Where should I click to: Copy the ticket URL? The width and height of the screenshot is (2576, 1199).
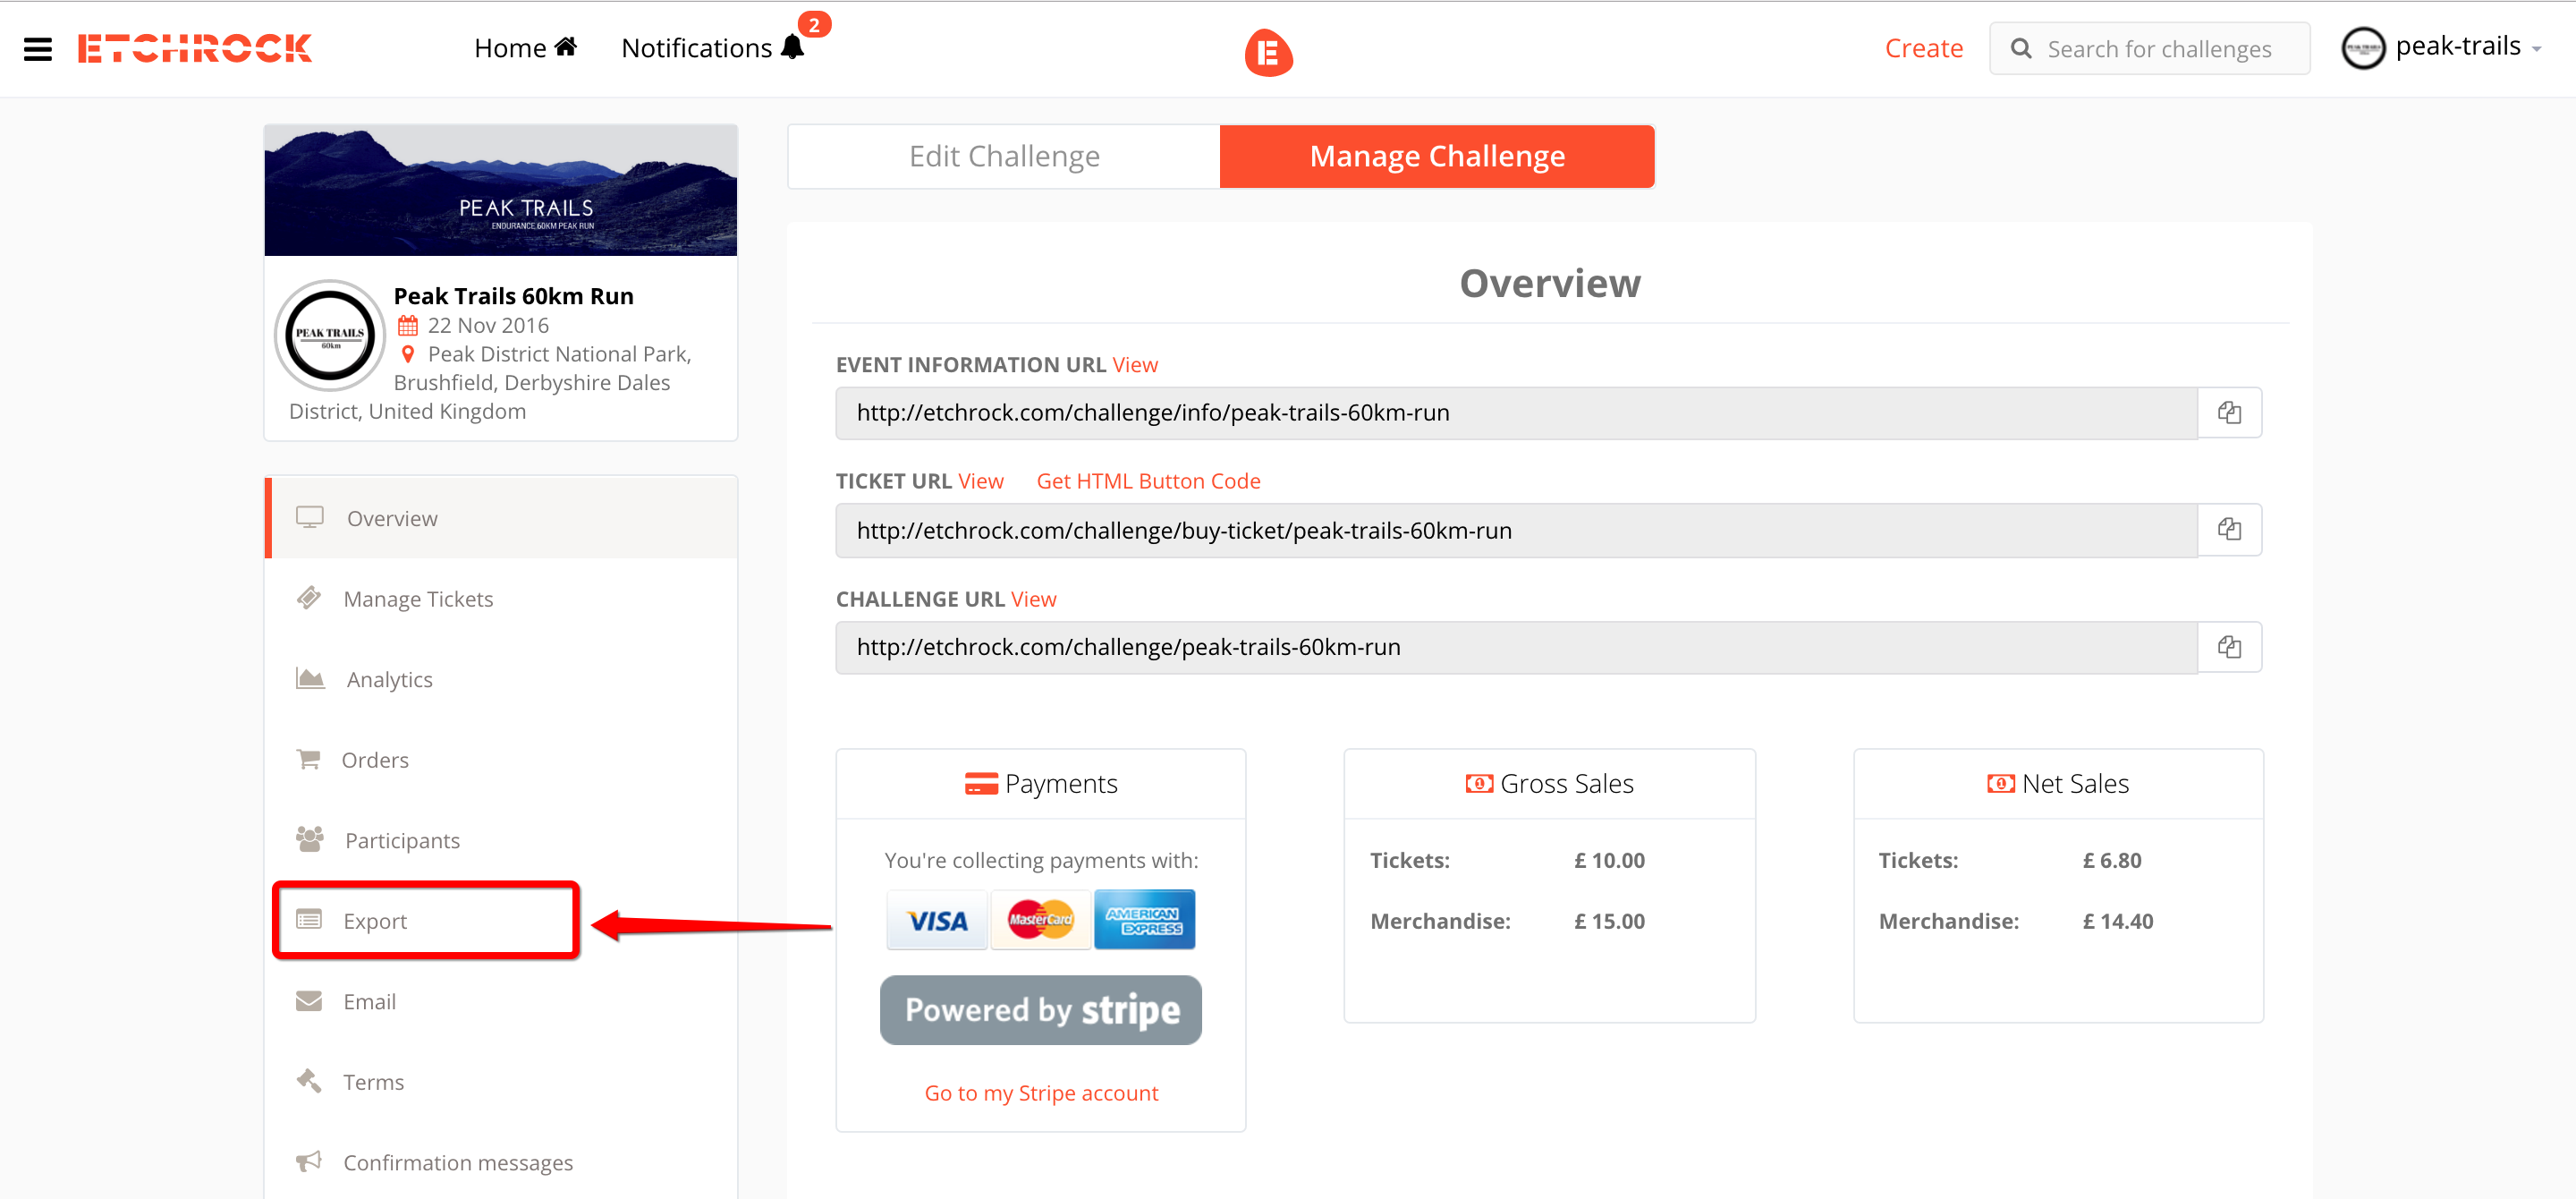(x=2228, y=530)
